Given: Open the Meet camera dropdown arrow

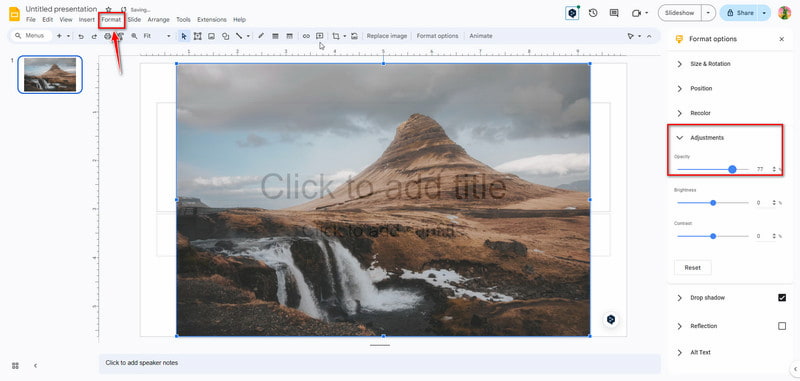Looking at the screenshot, I should click(647, 13).
